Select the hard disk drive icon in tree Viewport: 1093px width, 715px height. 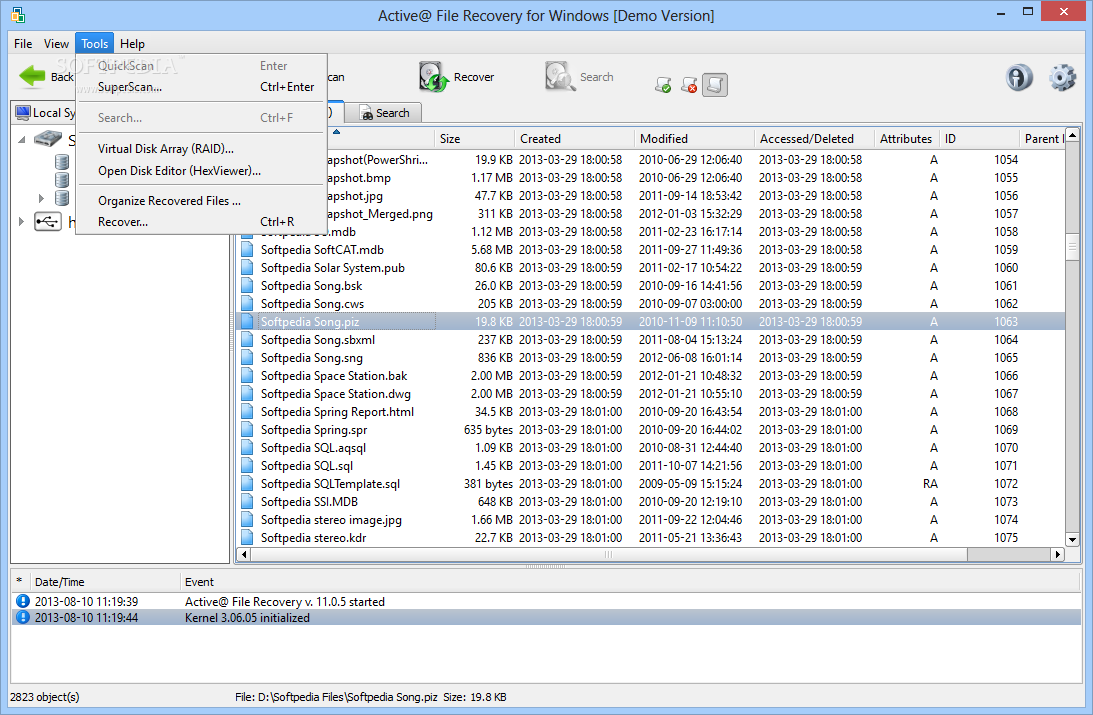click(x=48, y=139)
